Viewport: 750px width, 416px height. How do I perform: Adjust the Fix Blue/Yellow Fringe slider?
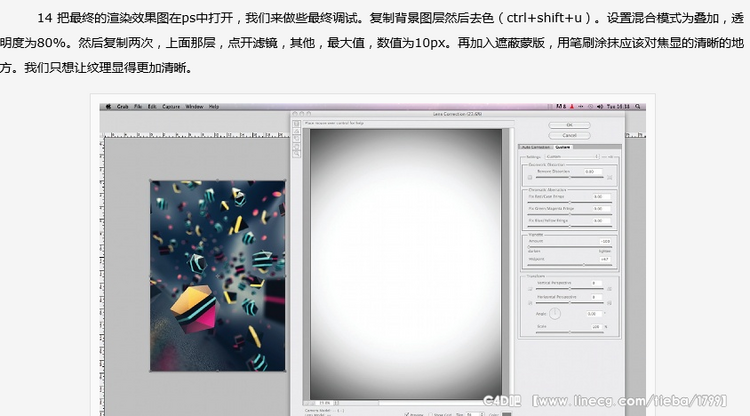click(x=570, y=226)
